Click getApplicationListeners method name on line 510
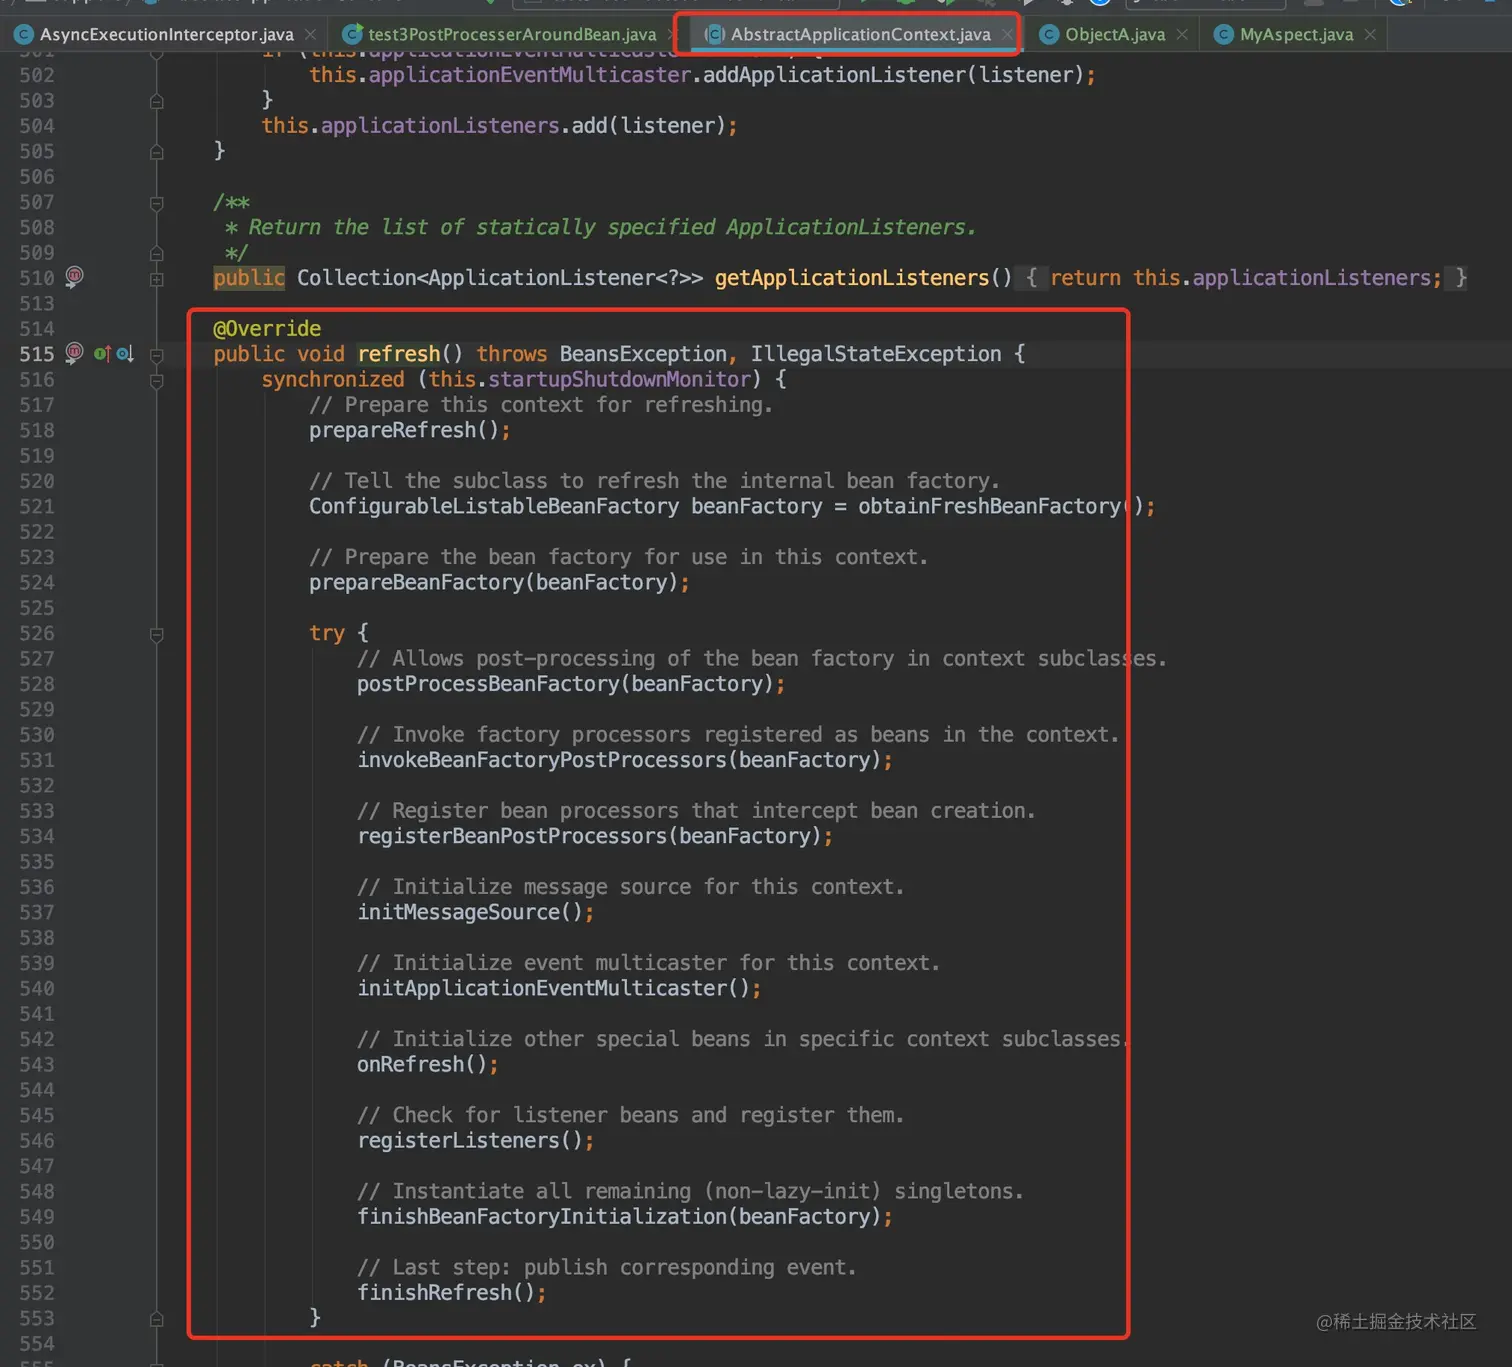The height and width of the screenshot is (1367, 1512). tap(852, 278)
